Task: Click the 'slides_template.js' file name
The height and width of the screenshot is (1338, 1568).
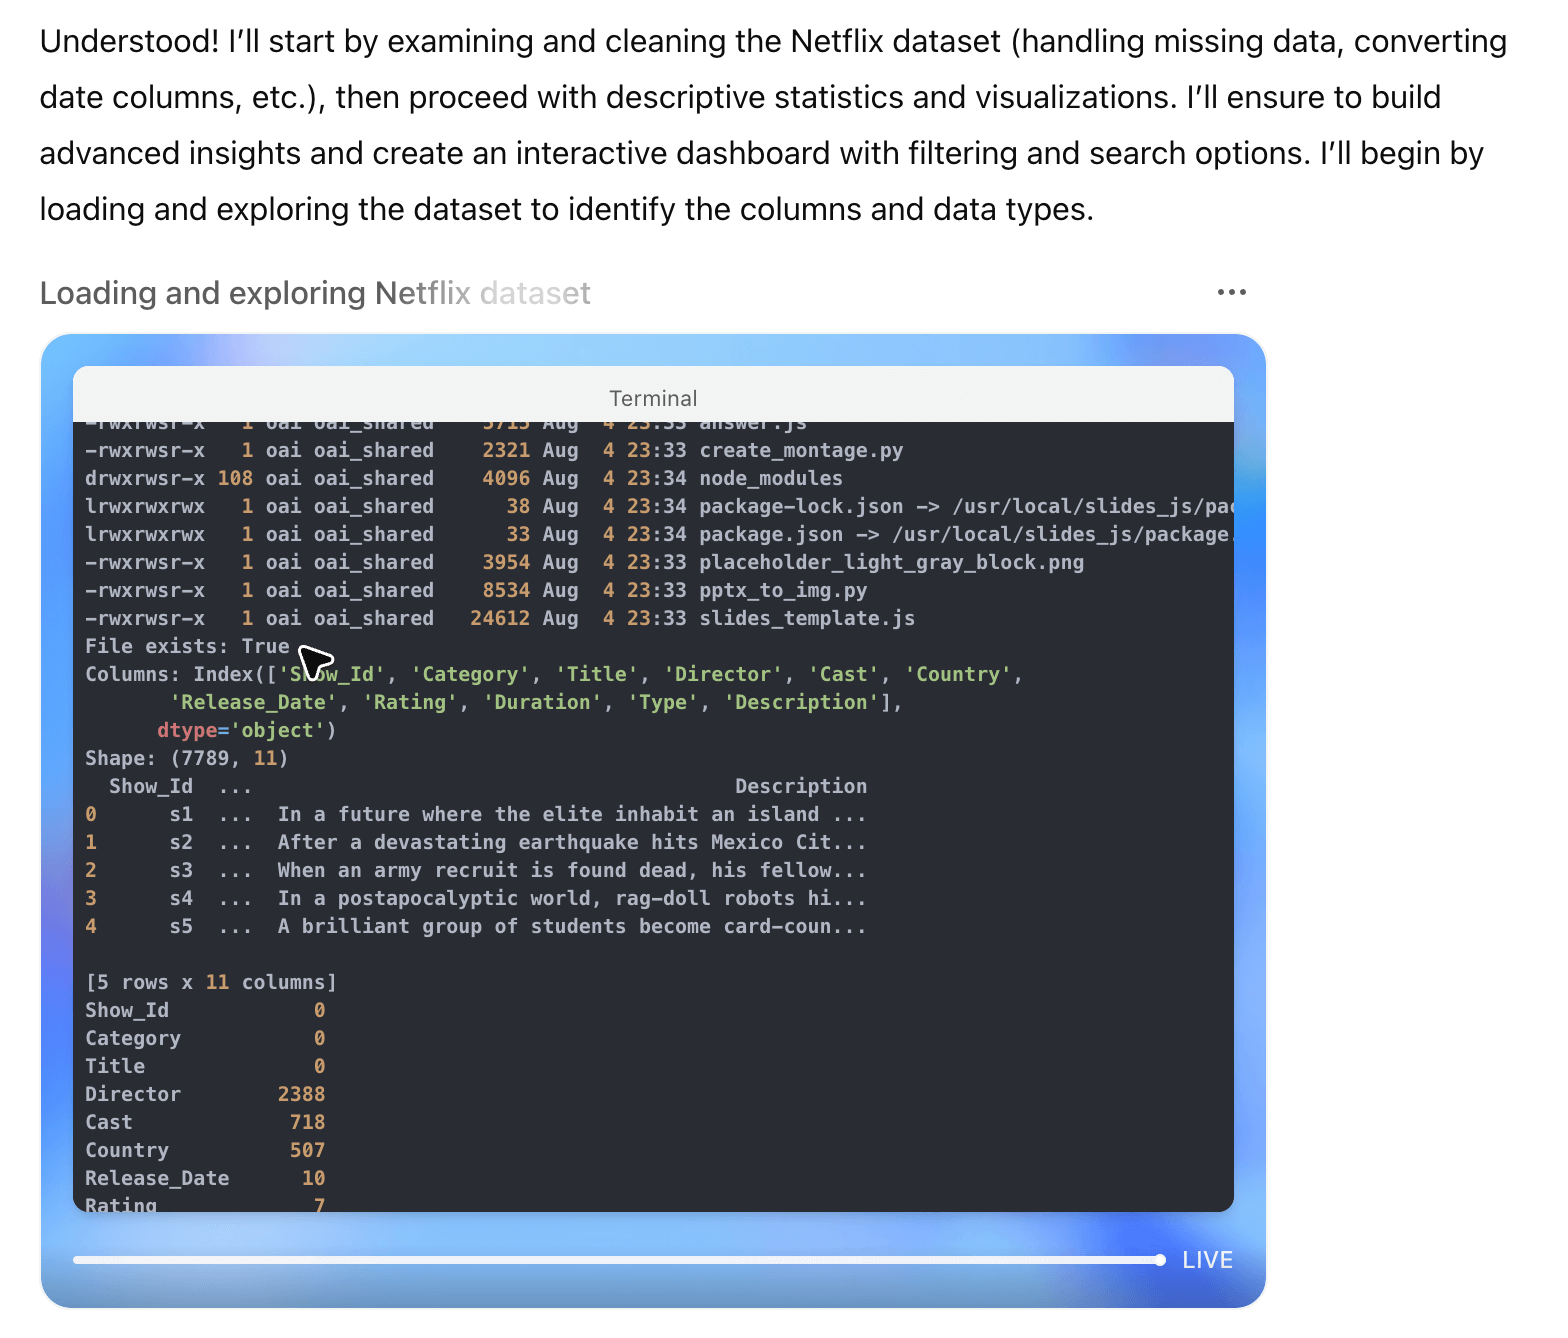Action: (807, 618)
